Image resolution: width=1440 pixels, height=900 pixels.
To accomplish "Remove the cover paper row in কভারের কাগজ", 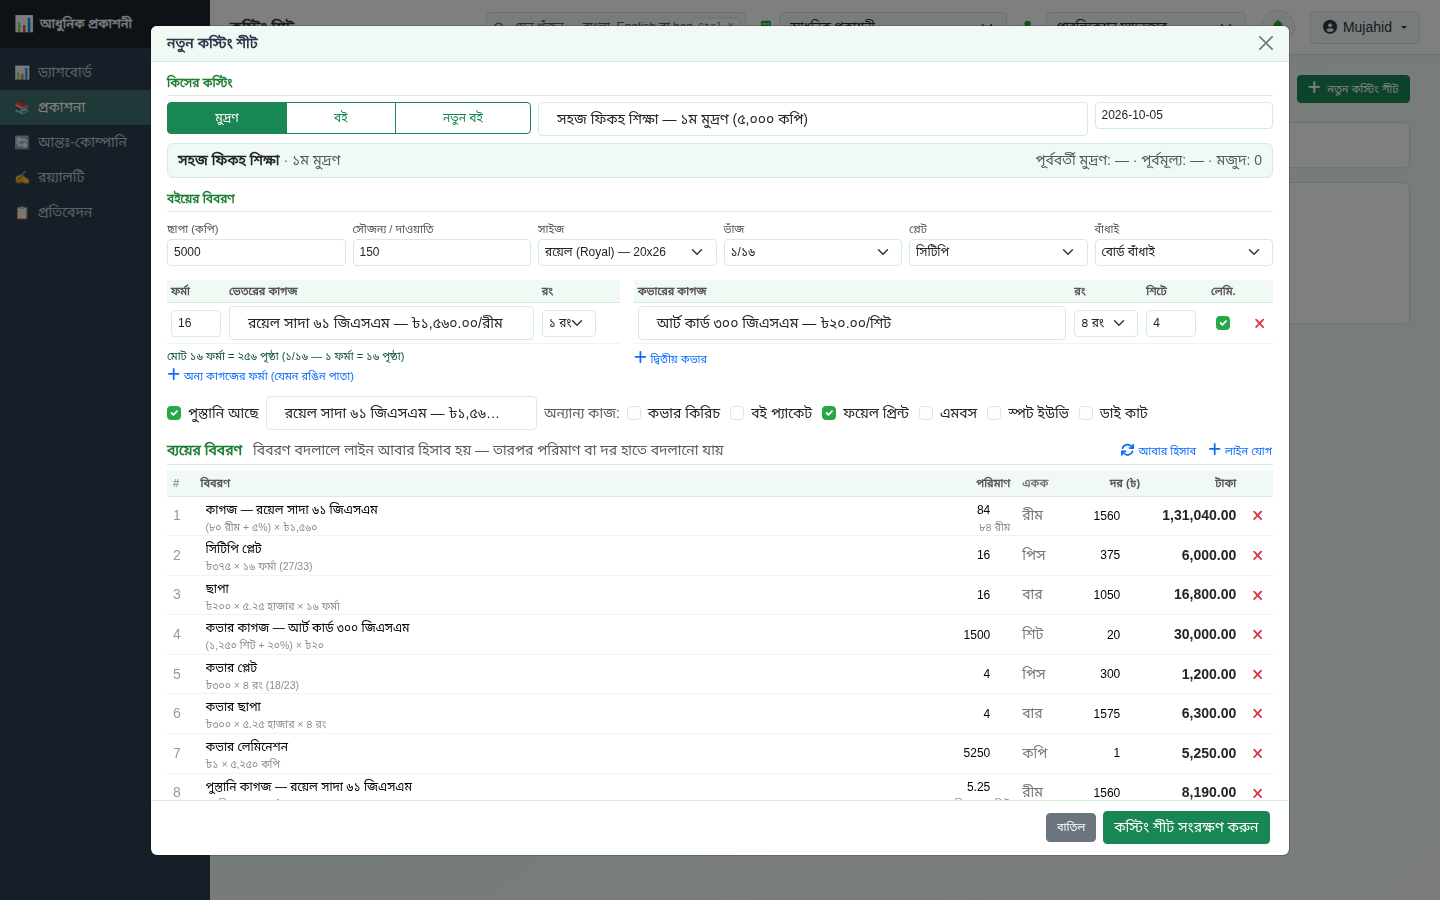I will tap(1259, 323).
